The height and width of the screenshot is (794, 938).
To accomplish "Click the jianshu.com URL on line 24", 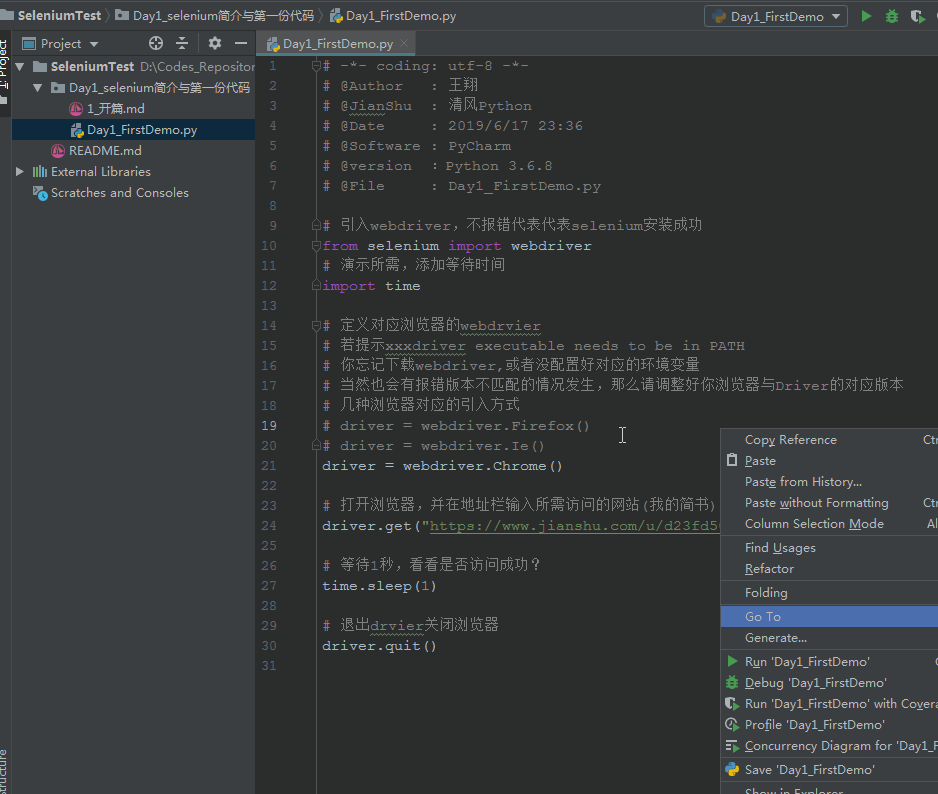I will (574, 526).
